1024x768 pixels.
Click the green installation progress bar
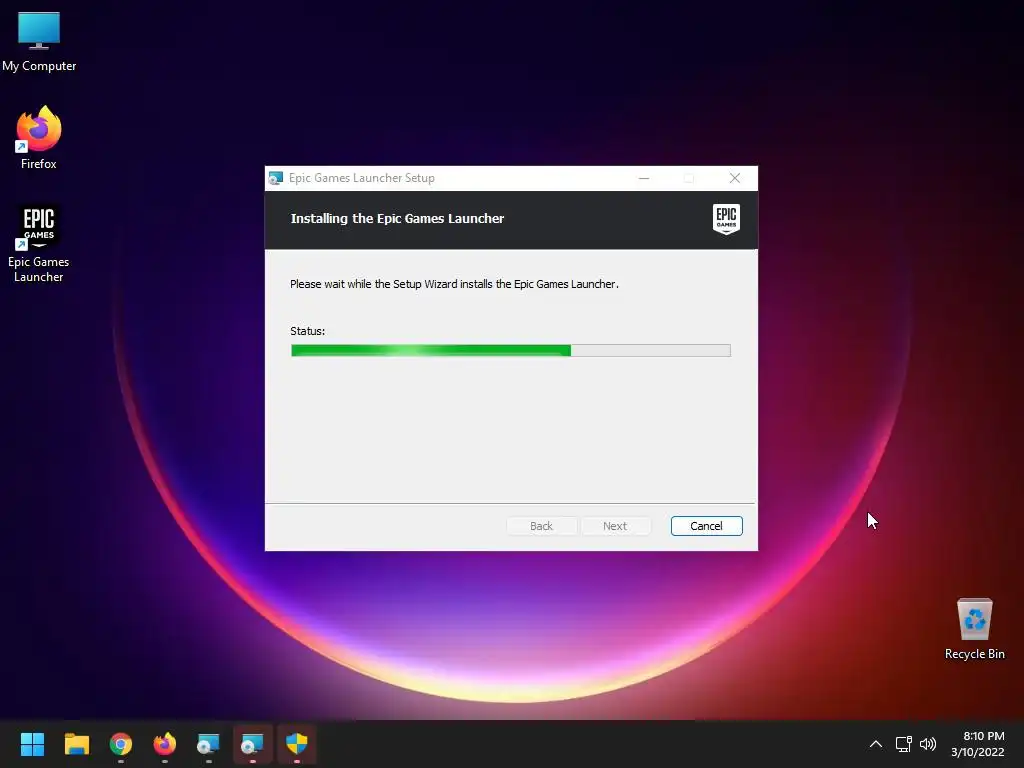[x=511, y=351]
